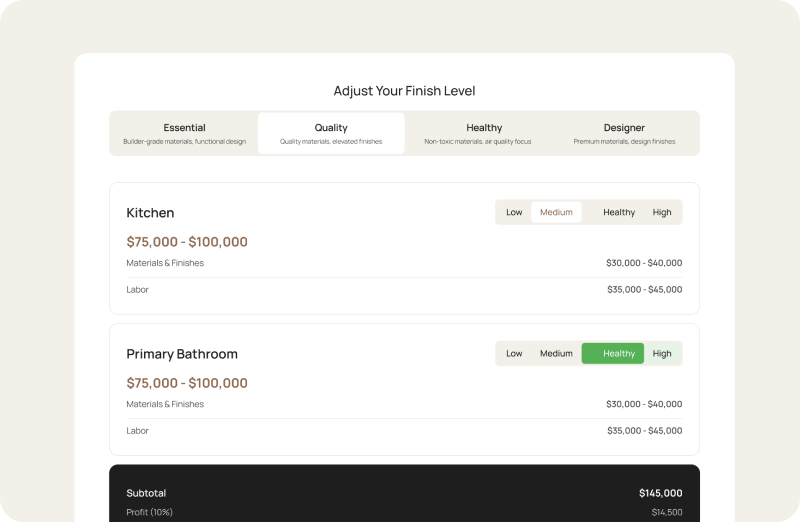The image size is (800, 522).
Task: Click Kitchen total price range $75,000 - $100,000
Action: (x=187, y=242)
